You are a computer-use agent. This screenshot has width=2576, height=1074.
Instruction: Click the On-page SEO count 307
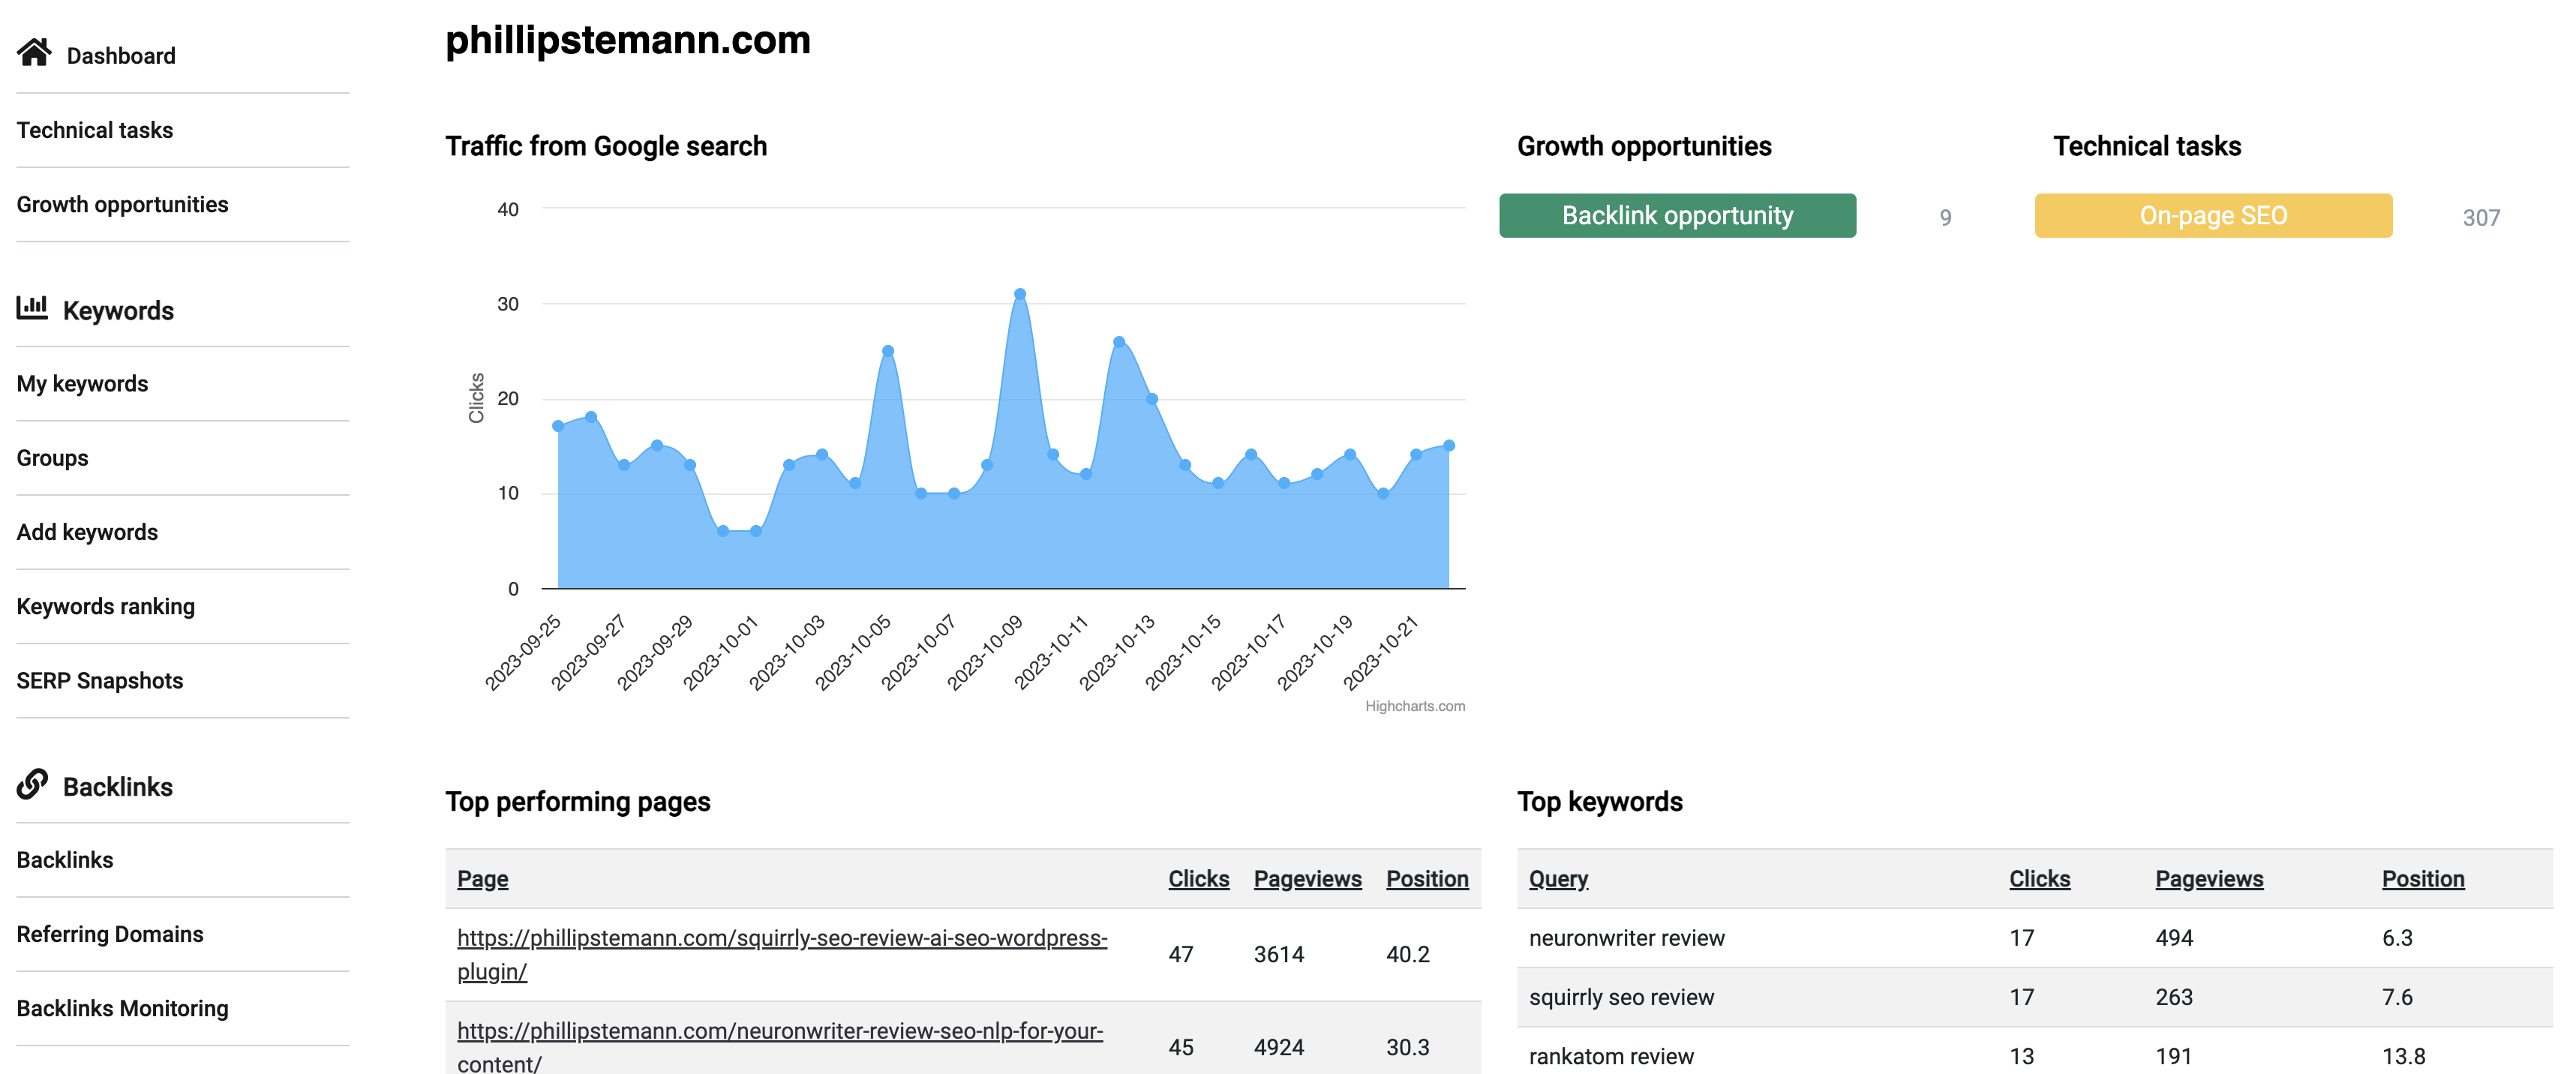click(2480, 217)
